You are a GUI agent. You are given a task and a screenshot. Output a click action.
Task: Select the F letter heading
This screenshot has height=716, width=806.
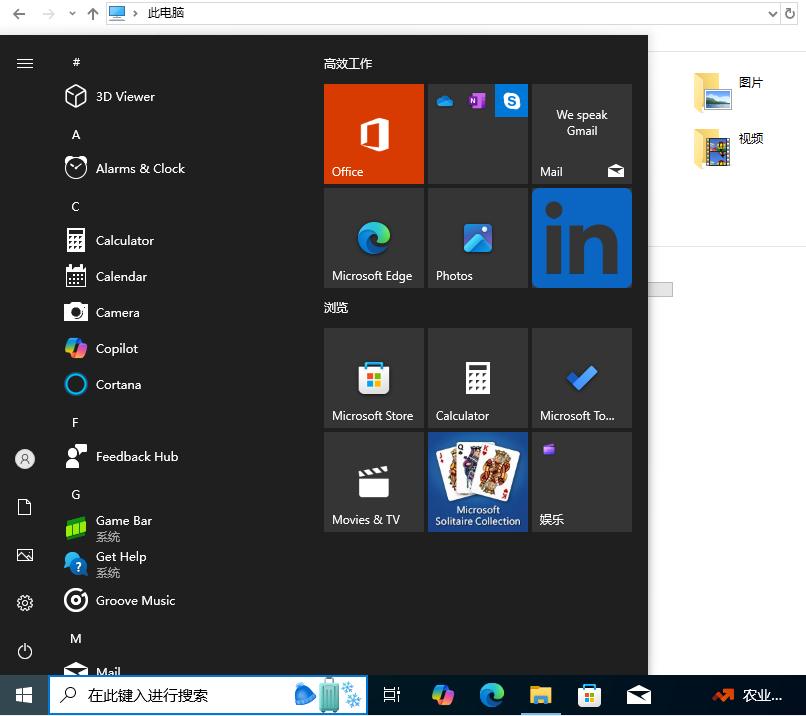pyautogui.click(x=76, y=423)
